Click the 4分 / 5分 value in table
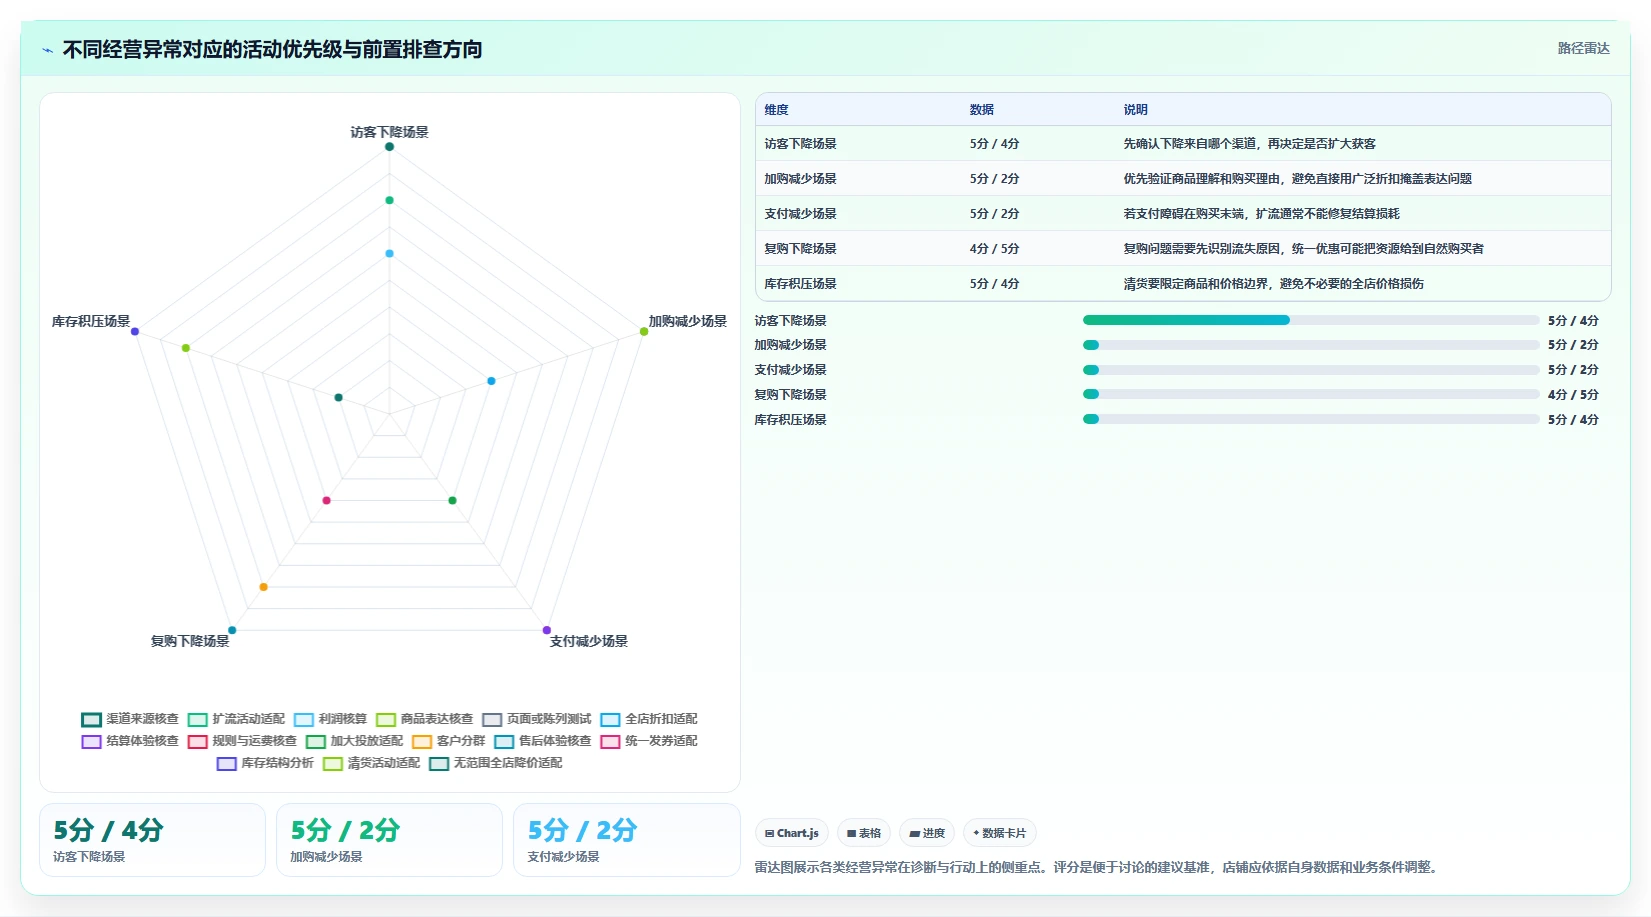The image size is (1651, 917). [x=994, y=249]
